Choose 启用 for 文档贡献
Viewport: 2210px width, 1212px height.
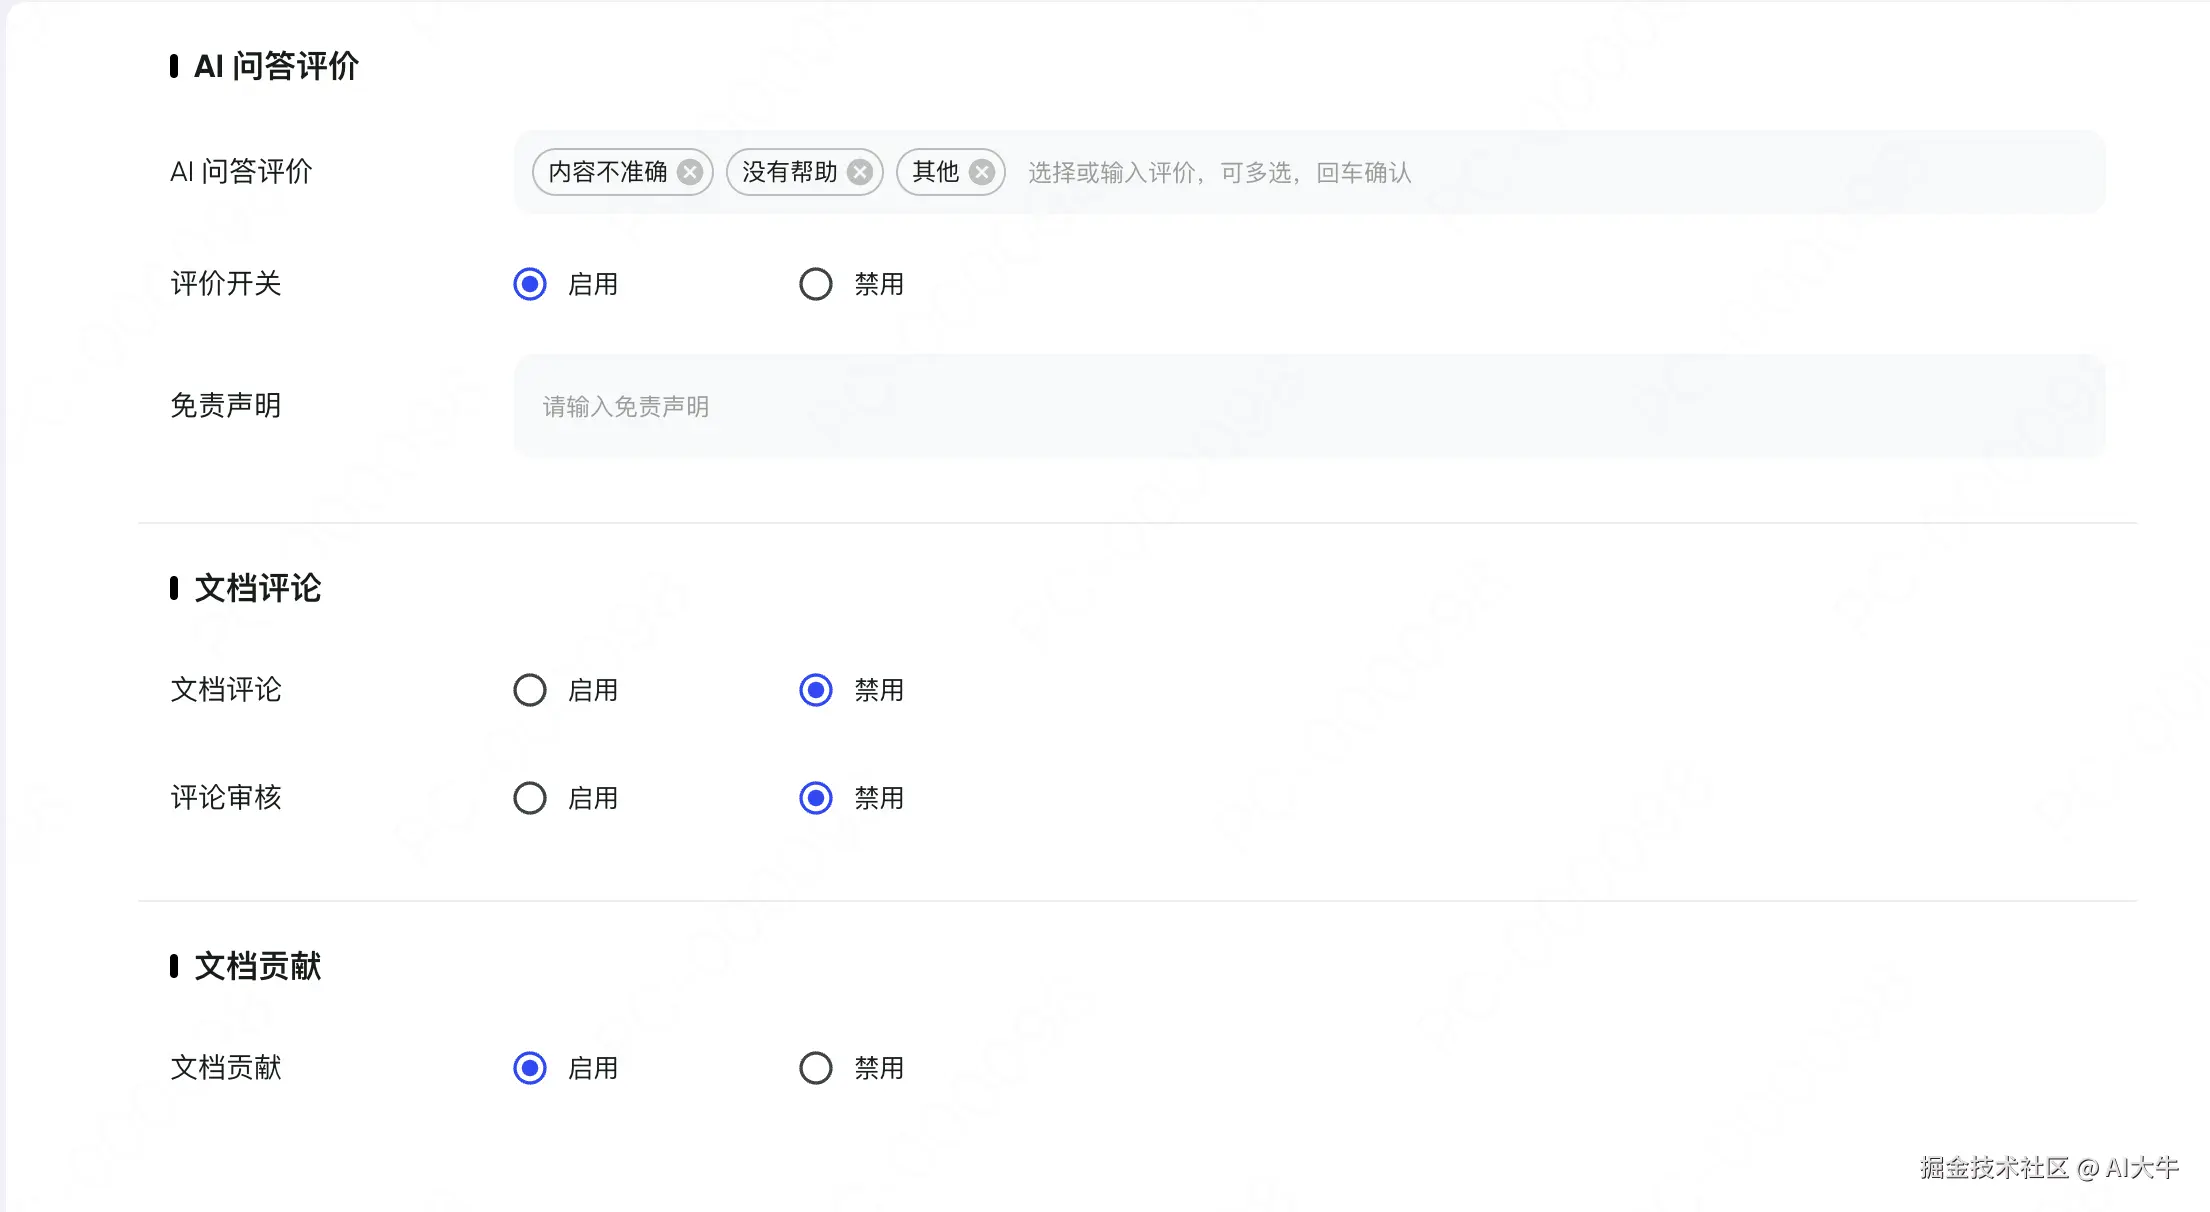point(530,1068)
